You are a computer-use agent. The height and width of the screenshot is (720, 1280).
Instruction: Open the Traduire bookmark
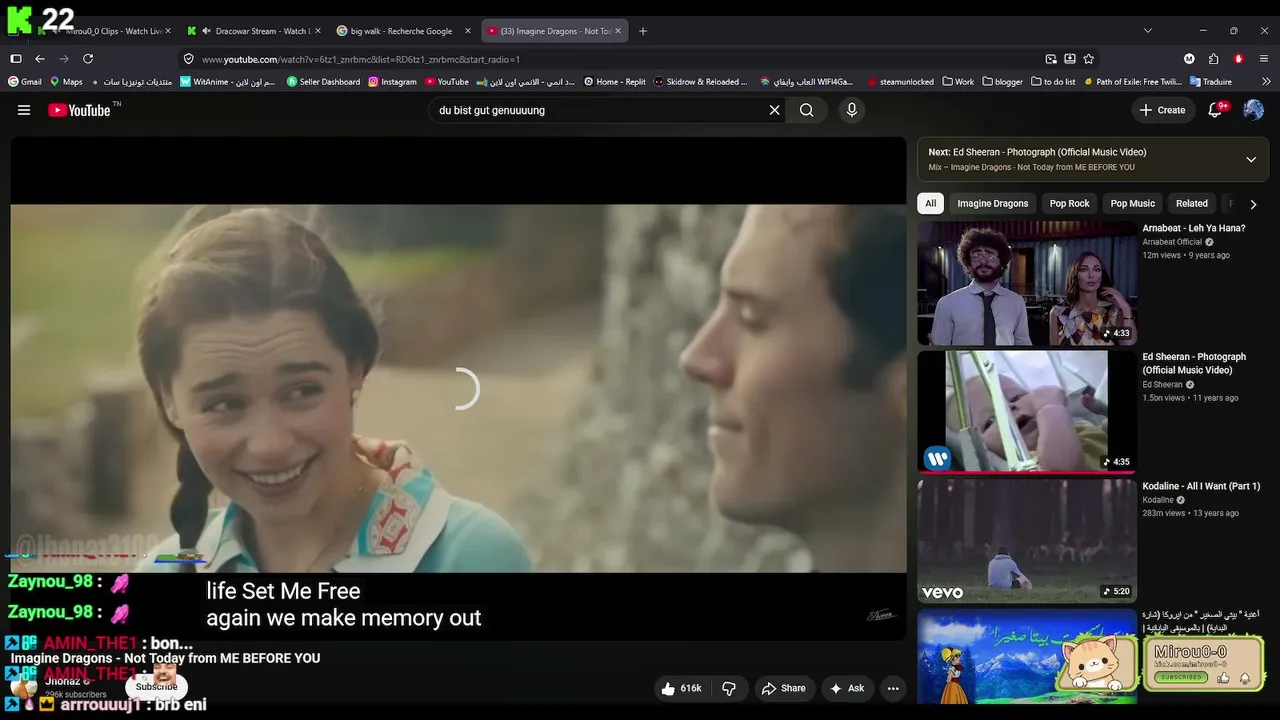coord(1211,82)
